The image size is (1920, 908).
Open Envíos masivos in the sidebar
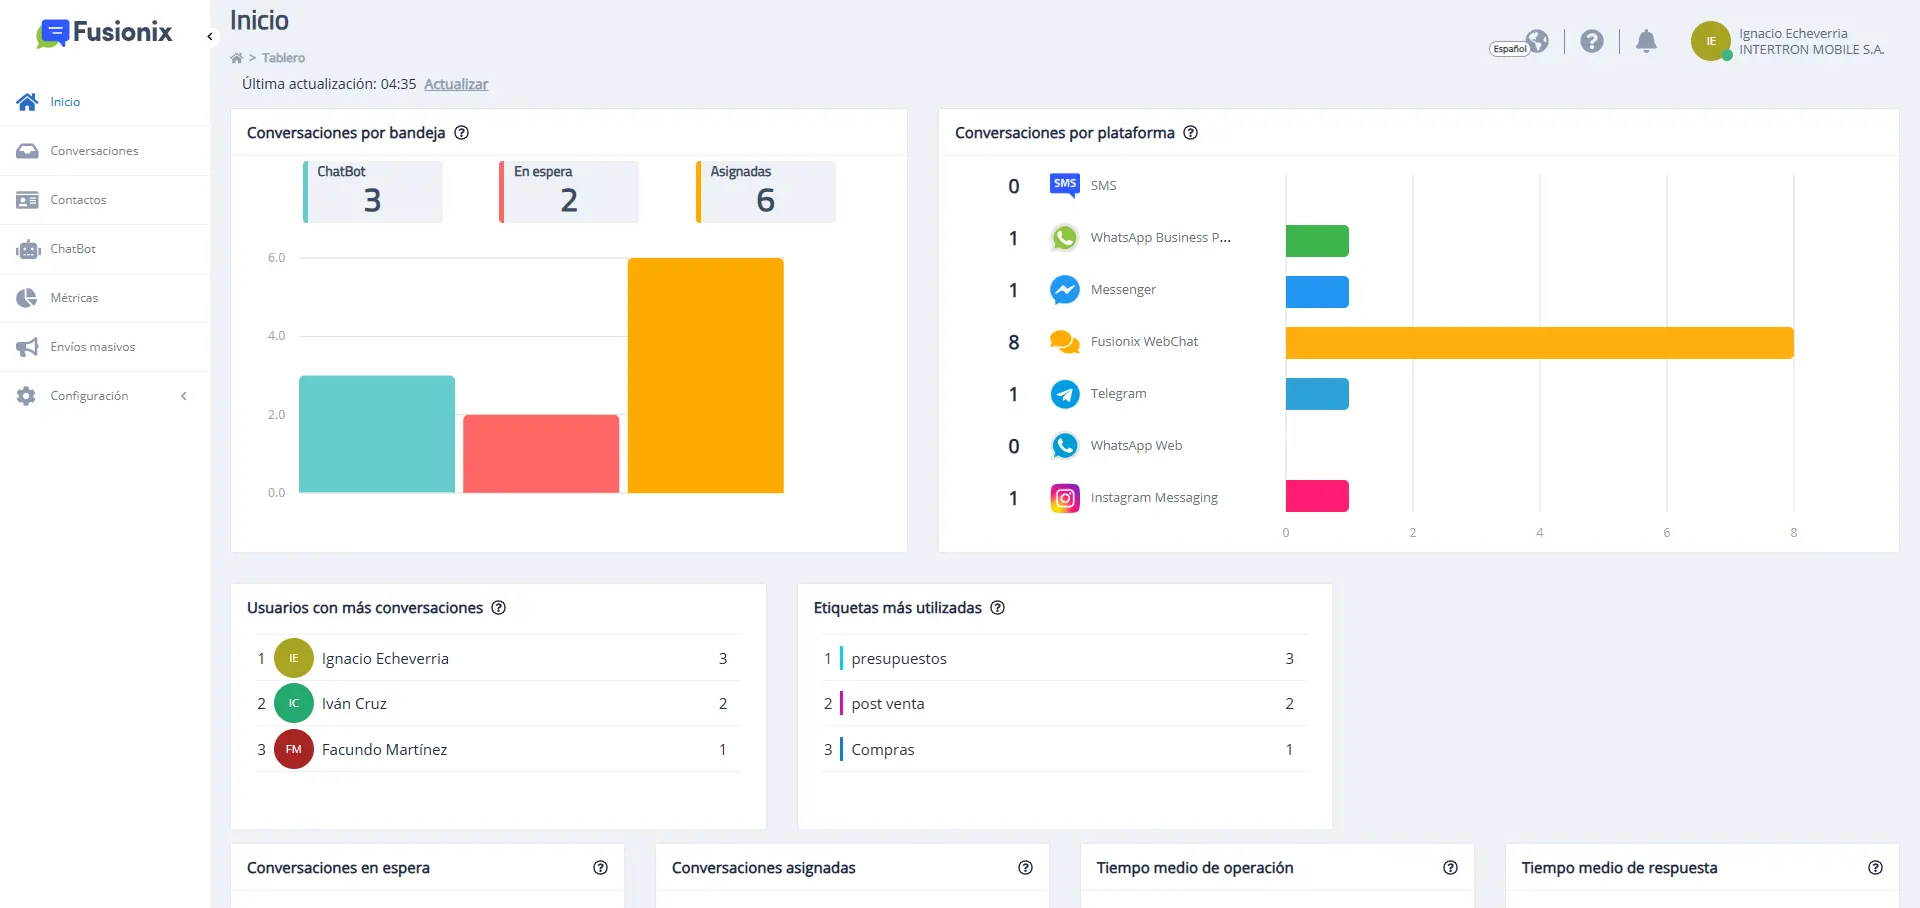[x=105, y=347]
